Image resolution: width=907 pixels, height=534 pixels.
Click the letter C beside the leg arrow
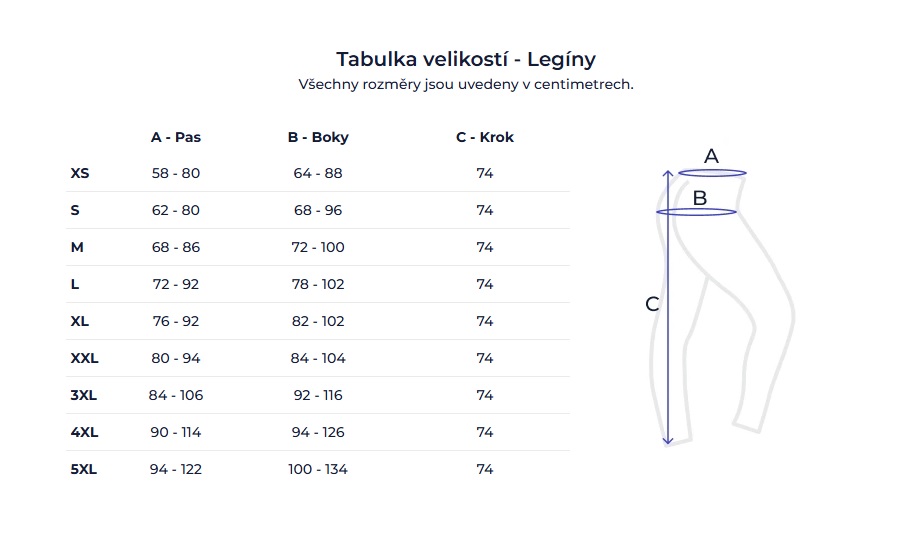652,304
